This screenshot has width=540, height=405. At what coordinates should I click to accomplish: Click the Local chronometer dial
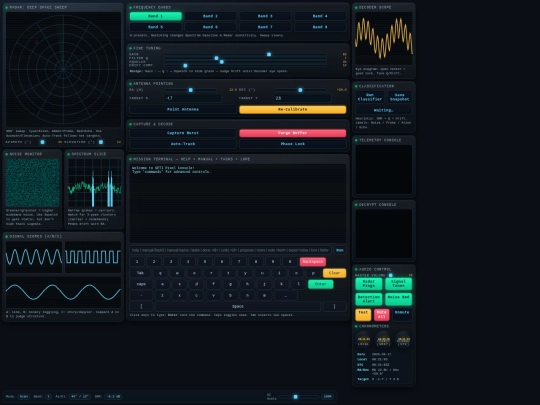(x=364, y=339)
